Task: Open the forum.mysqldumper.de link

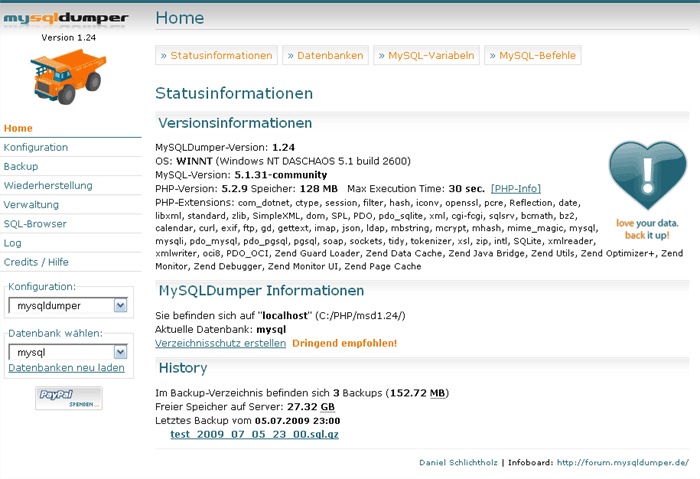Action: coord(623,462)
